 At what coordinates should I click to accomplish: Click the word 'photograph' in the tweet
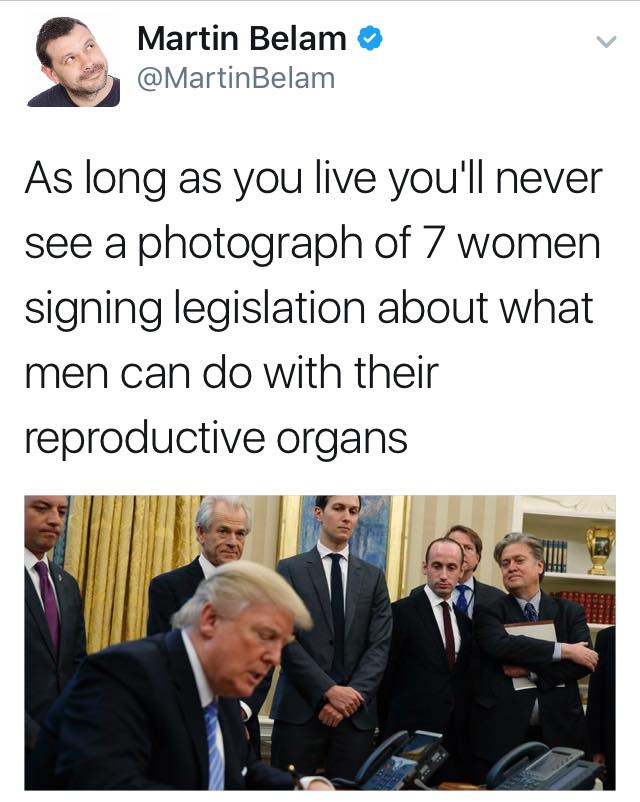click(251, 244)
